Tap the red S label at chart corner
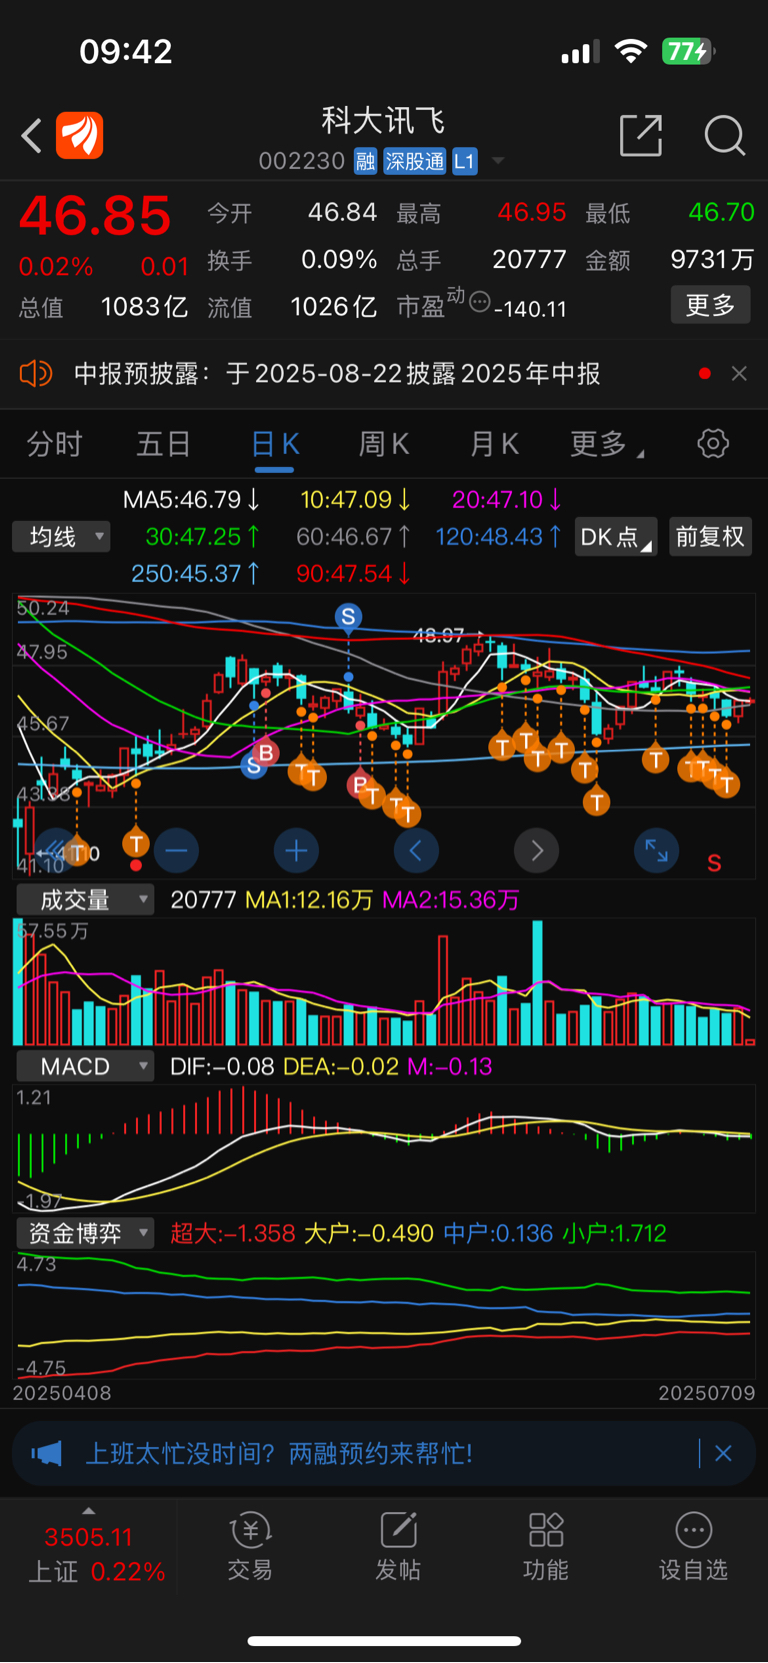 [714, 863]
